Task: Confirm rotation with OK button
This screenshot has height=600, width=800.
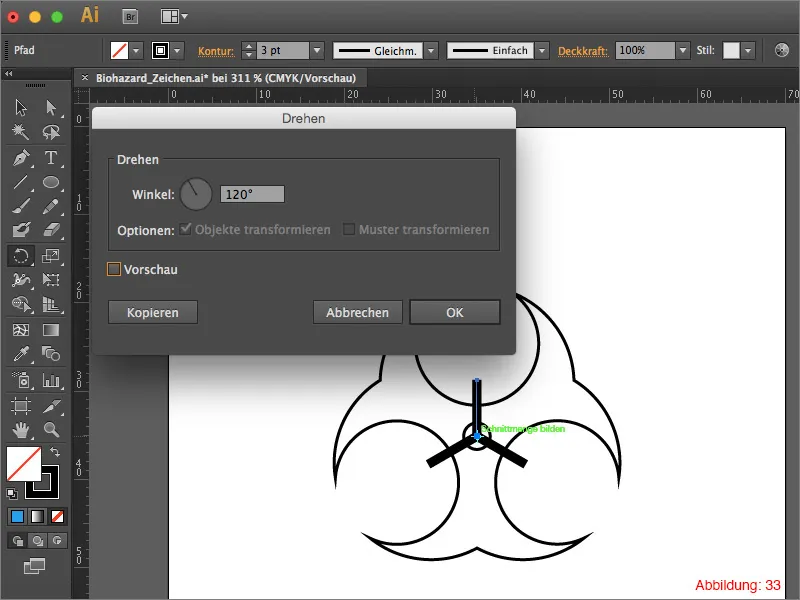Action: 455,312
